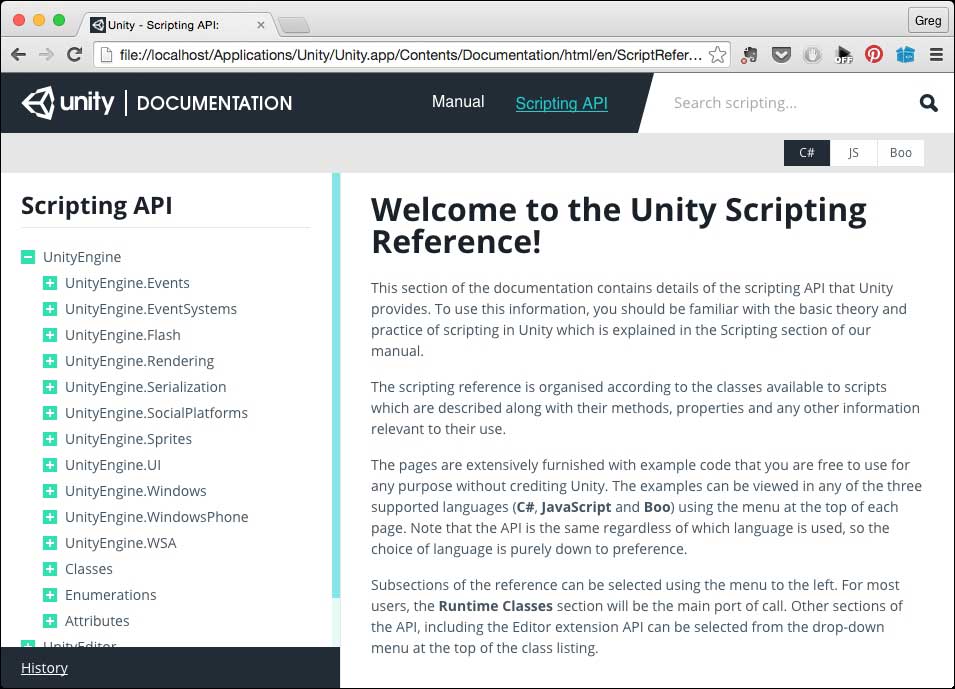Screen dimensions: 955x689
Task: Go forward with the browser forward arrow
Action: point(46,55)
